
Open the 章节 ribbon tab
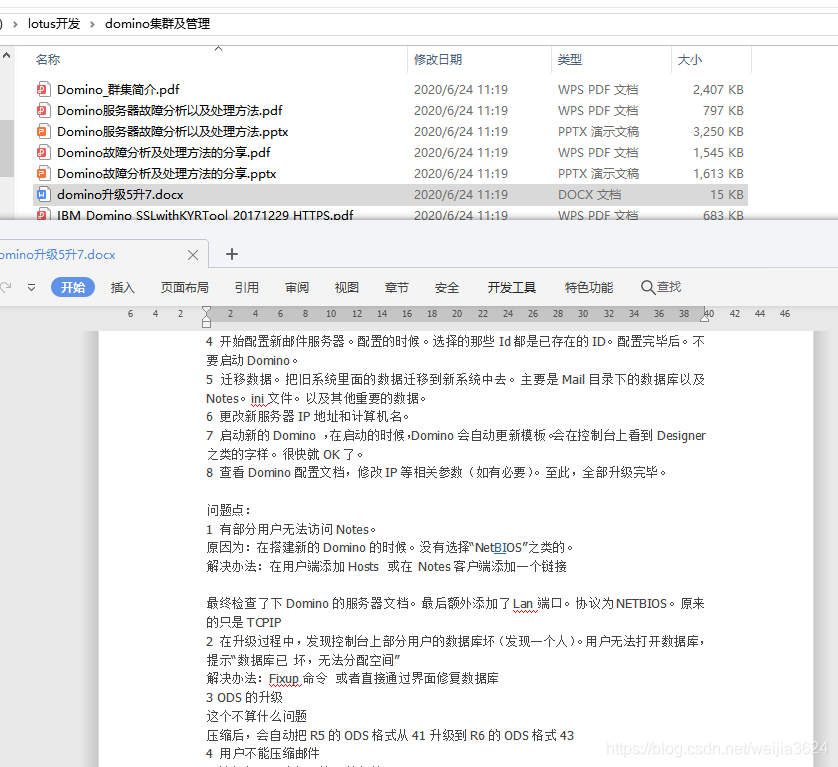396,288
